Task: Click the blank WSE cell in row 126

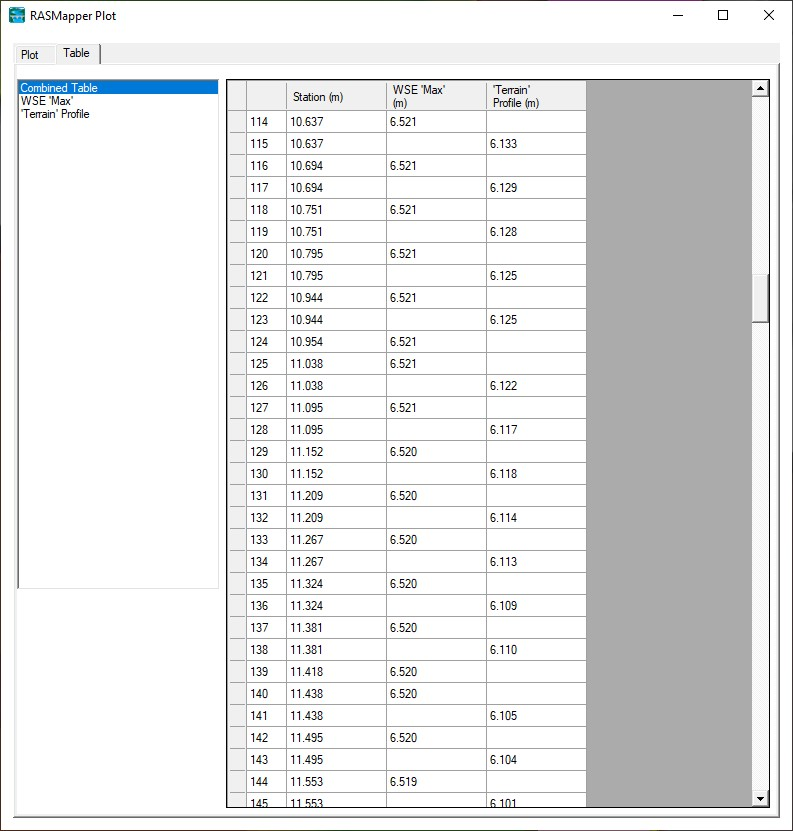Action: 436,386
